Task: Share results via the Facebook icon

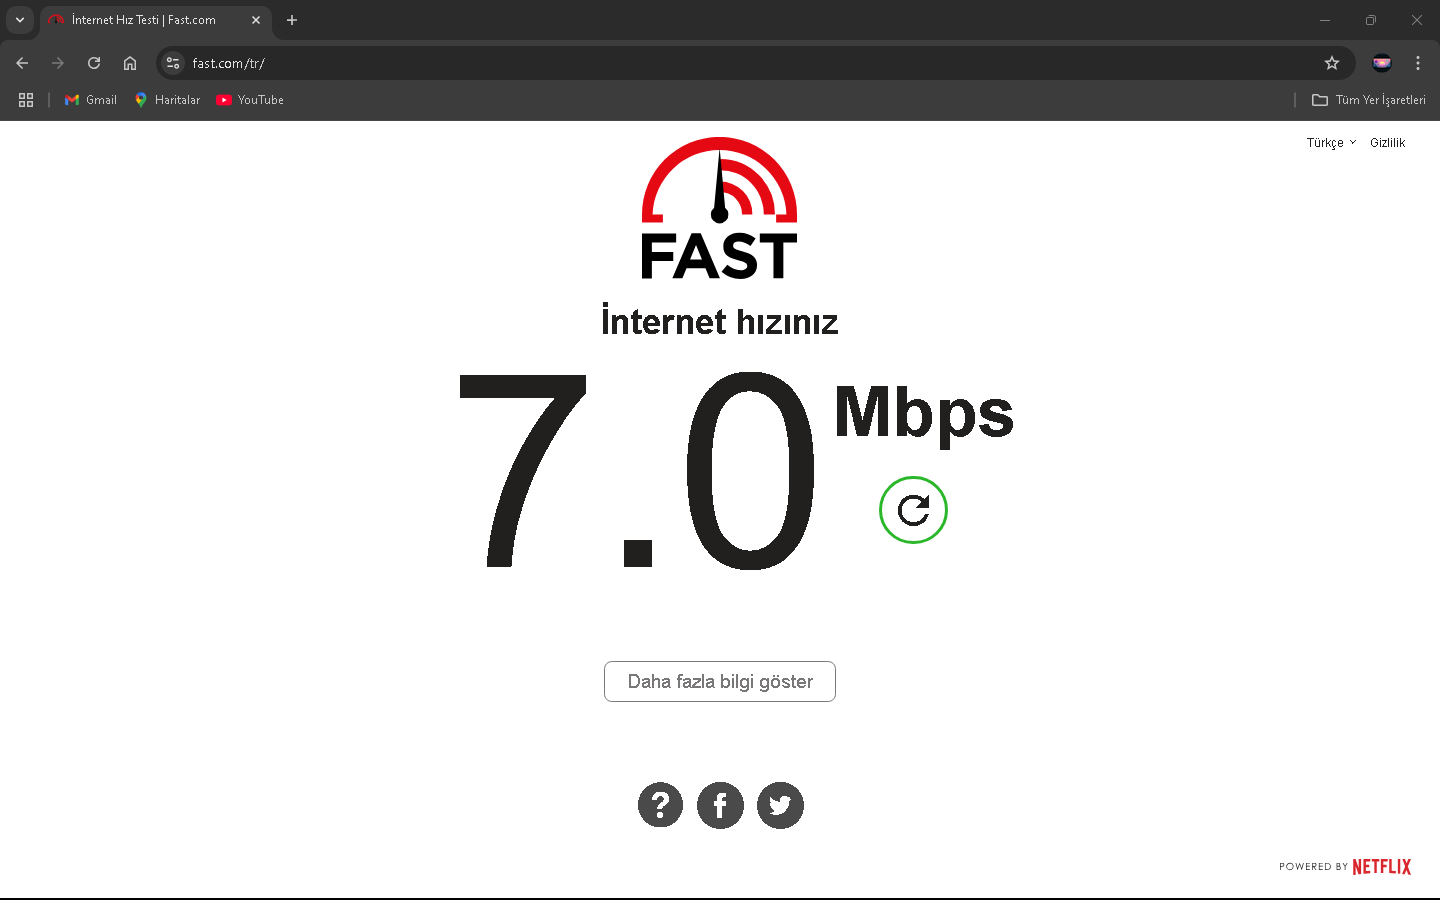Action: (720, 805)
